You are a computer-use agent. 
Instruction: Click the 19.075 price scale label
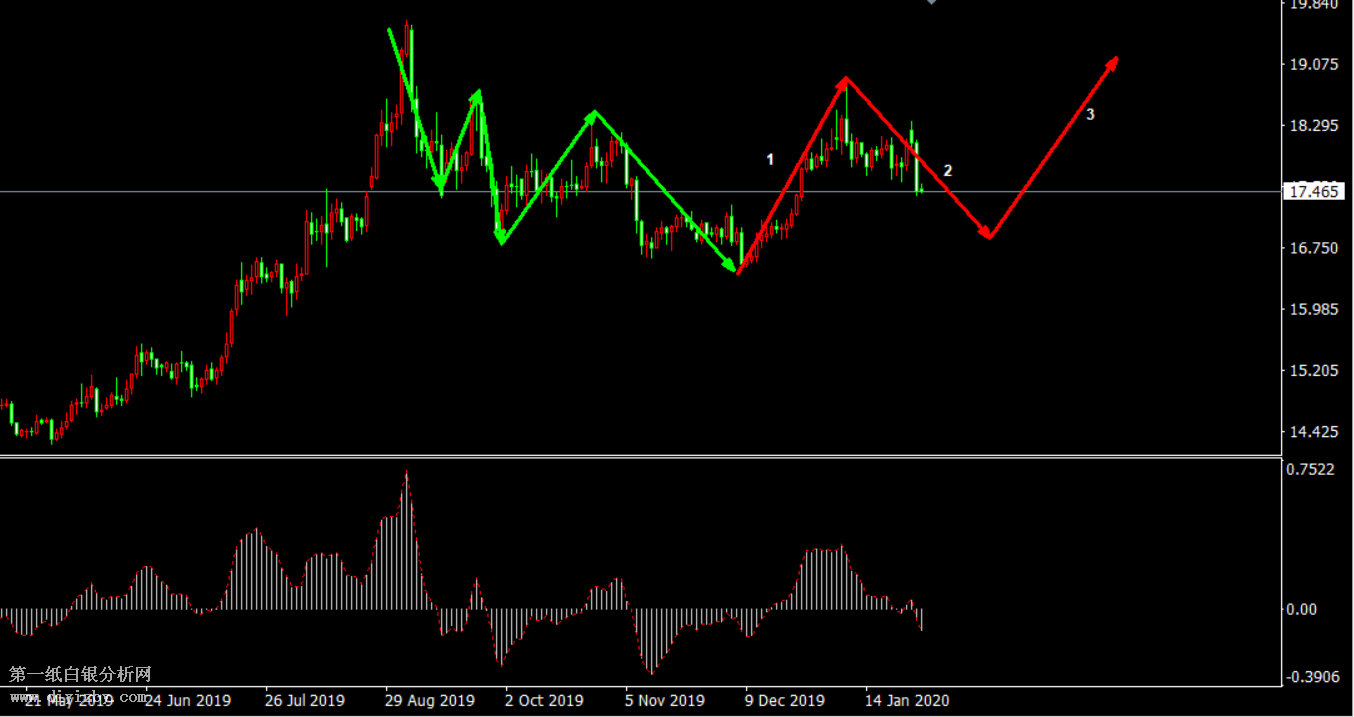1314,65
